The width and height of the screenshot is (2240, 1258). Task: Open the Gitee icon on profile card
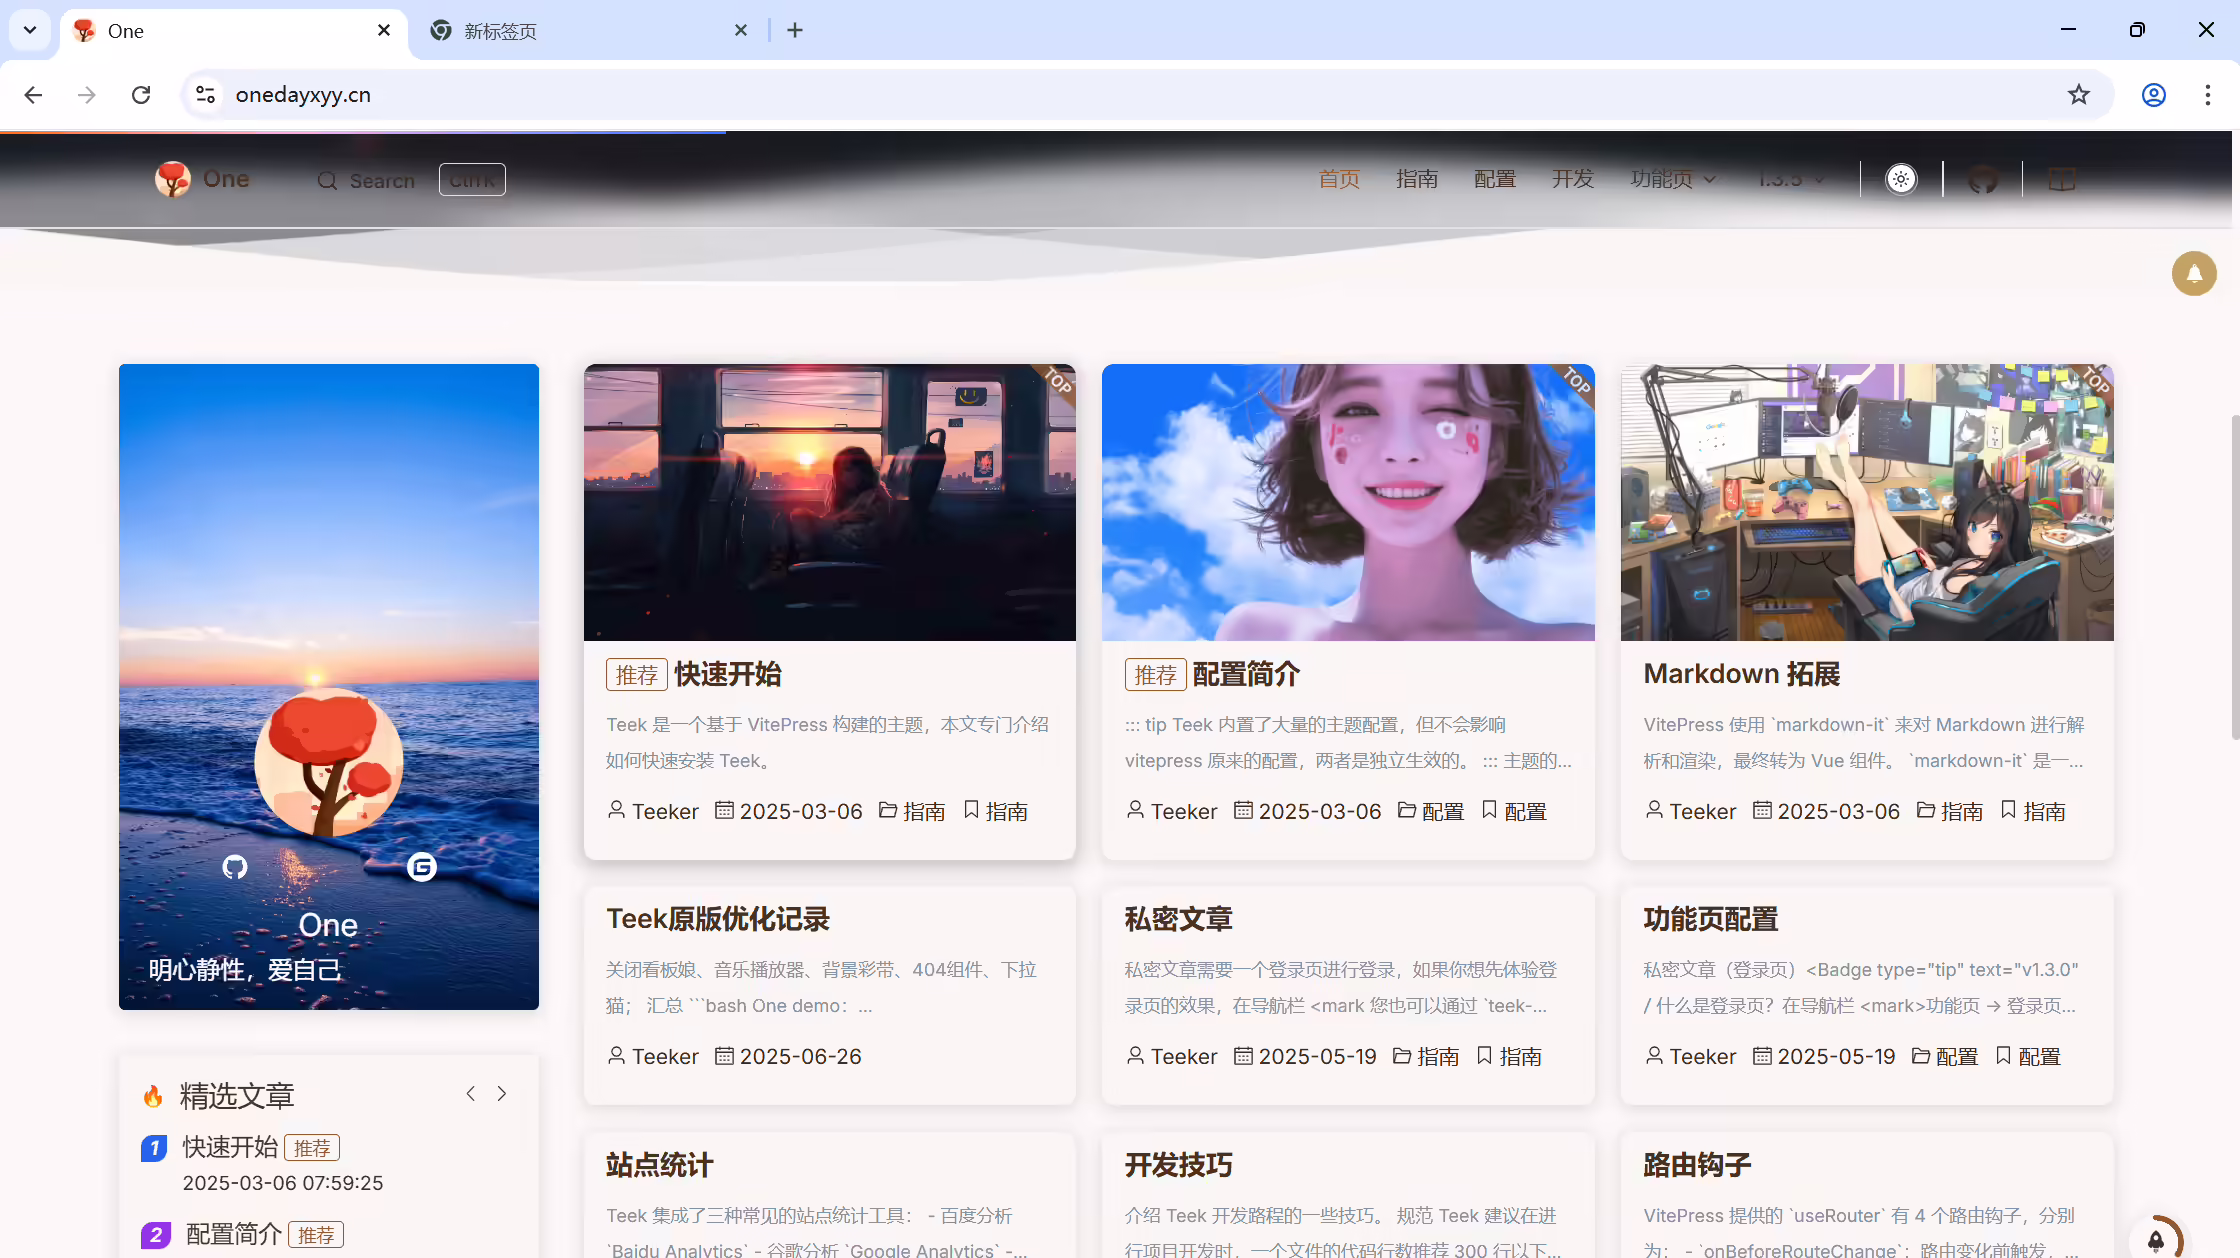[x=422, y=867]
